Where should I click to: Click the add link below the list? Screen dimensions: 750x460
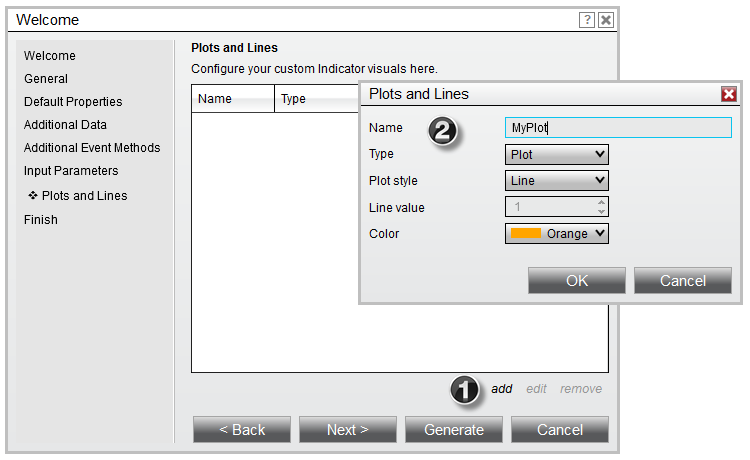(501, 389)
